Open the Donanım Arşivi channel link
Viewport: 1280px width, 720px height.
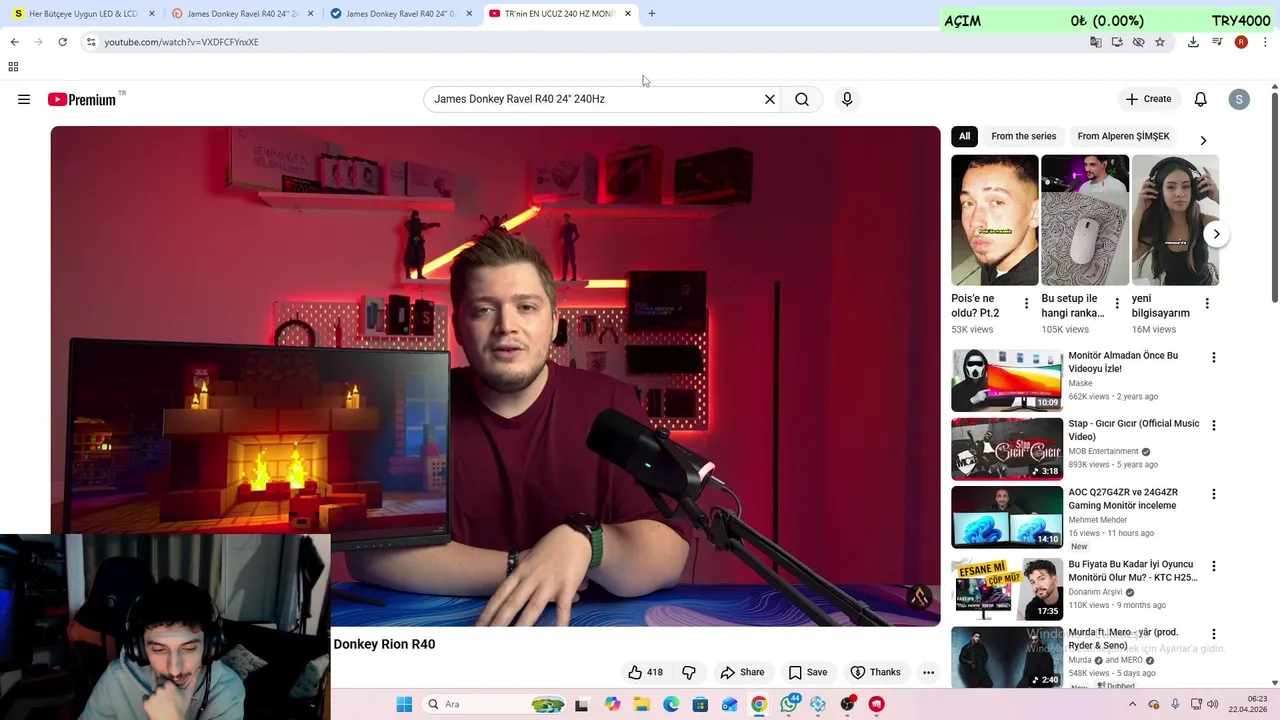[1097, 592]
